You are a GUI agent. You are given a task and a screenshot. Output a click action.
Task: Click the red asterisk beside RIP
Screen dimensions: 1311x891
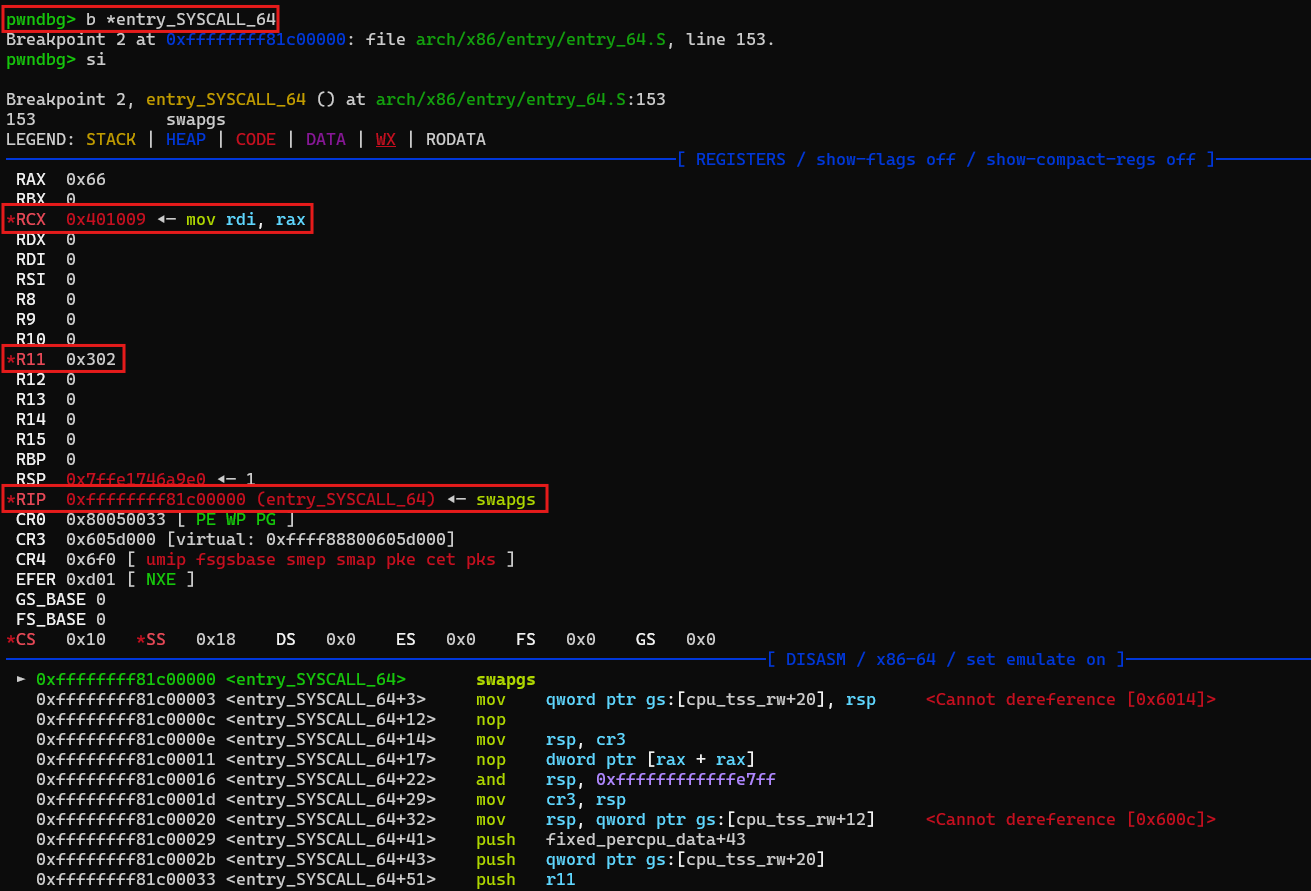point(11,500)
